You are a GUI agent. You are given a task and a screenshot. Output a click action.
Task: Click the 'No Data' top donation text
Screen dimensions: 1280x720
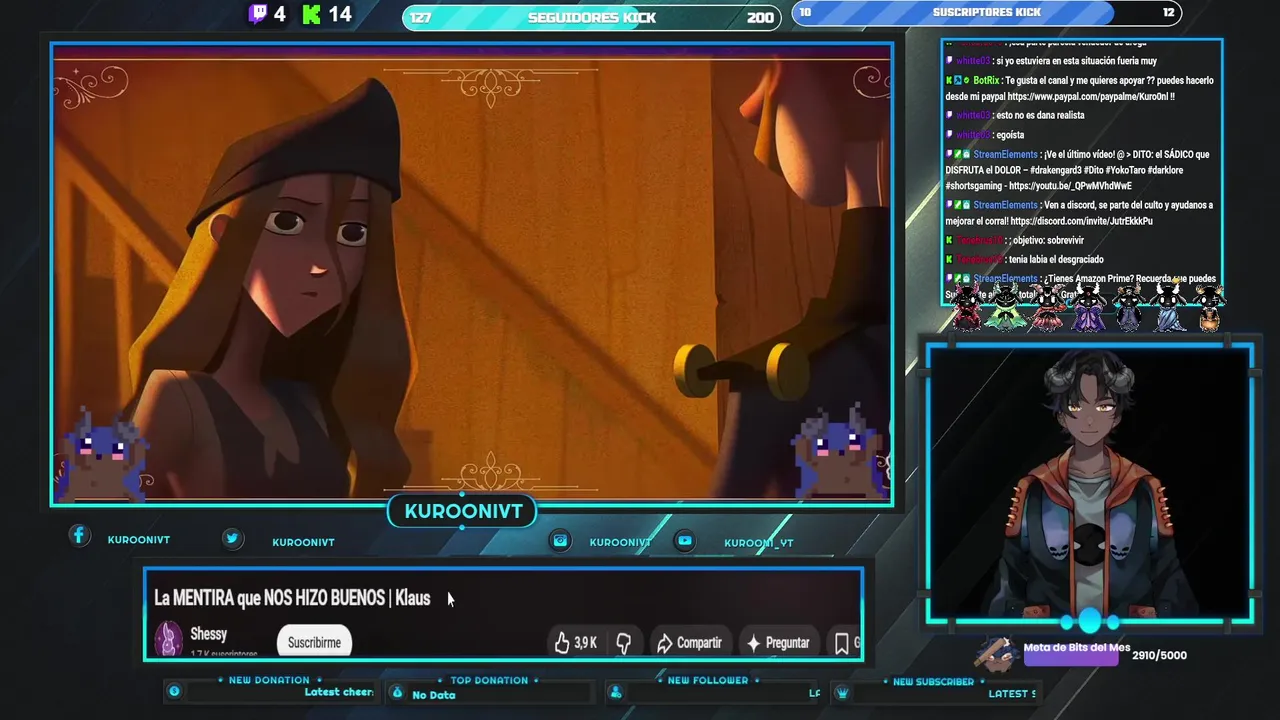(434, 695)
